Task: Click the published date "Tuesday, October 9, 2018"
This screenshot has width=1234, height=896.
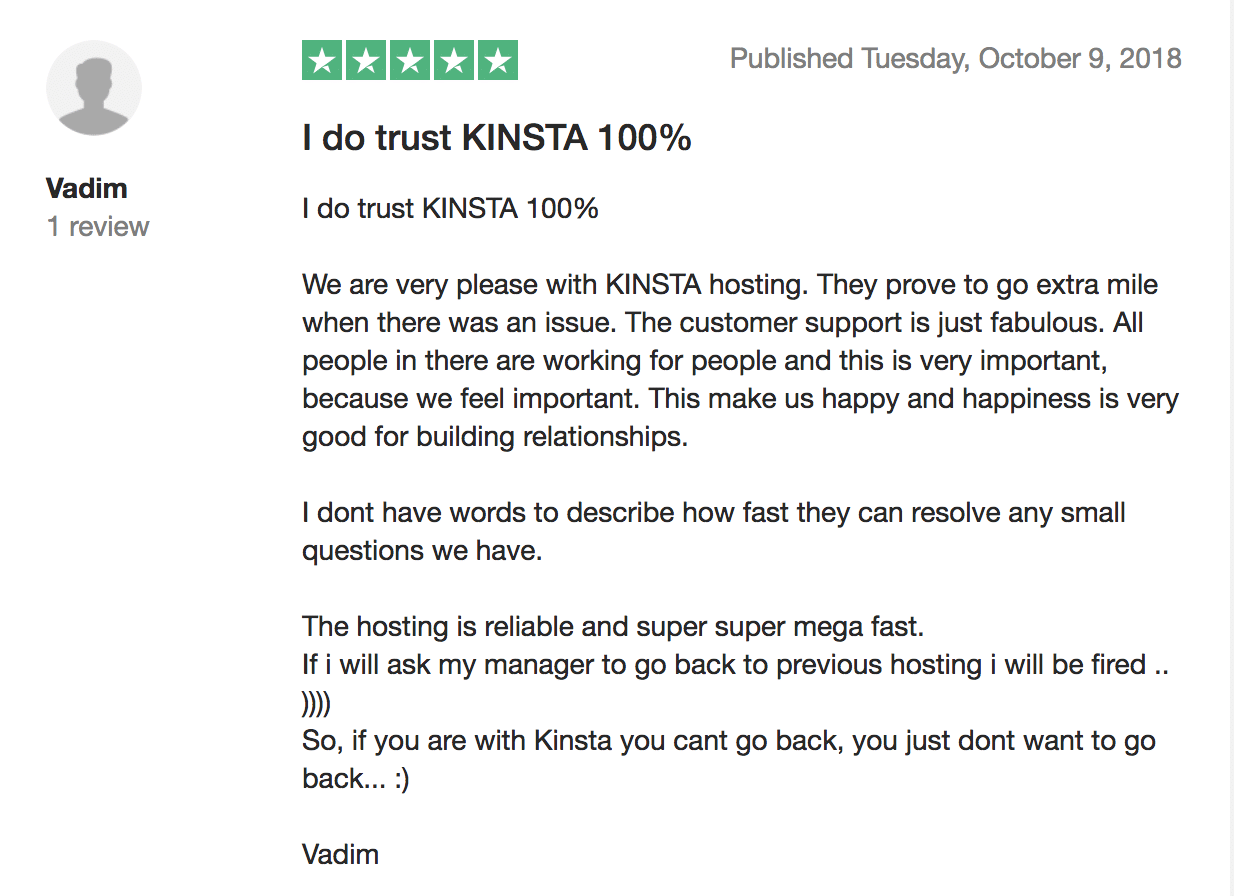Action: pos(1021,58)
